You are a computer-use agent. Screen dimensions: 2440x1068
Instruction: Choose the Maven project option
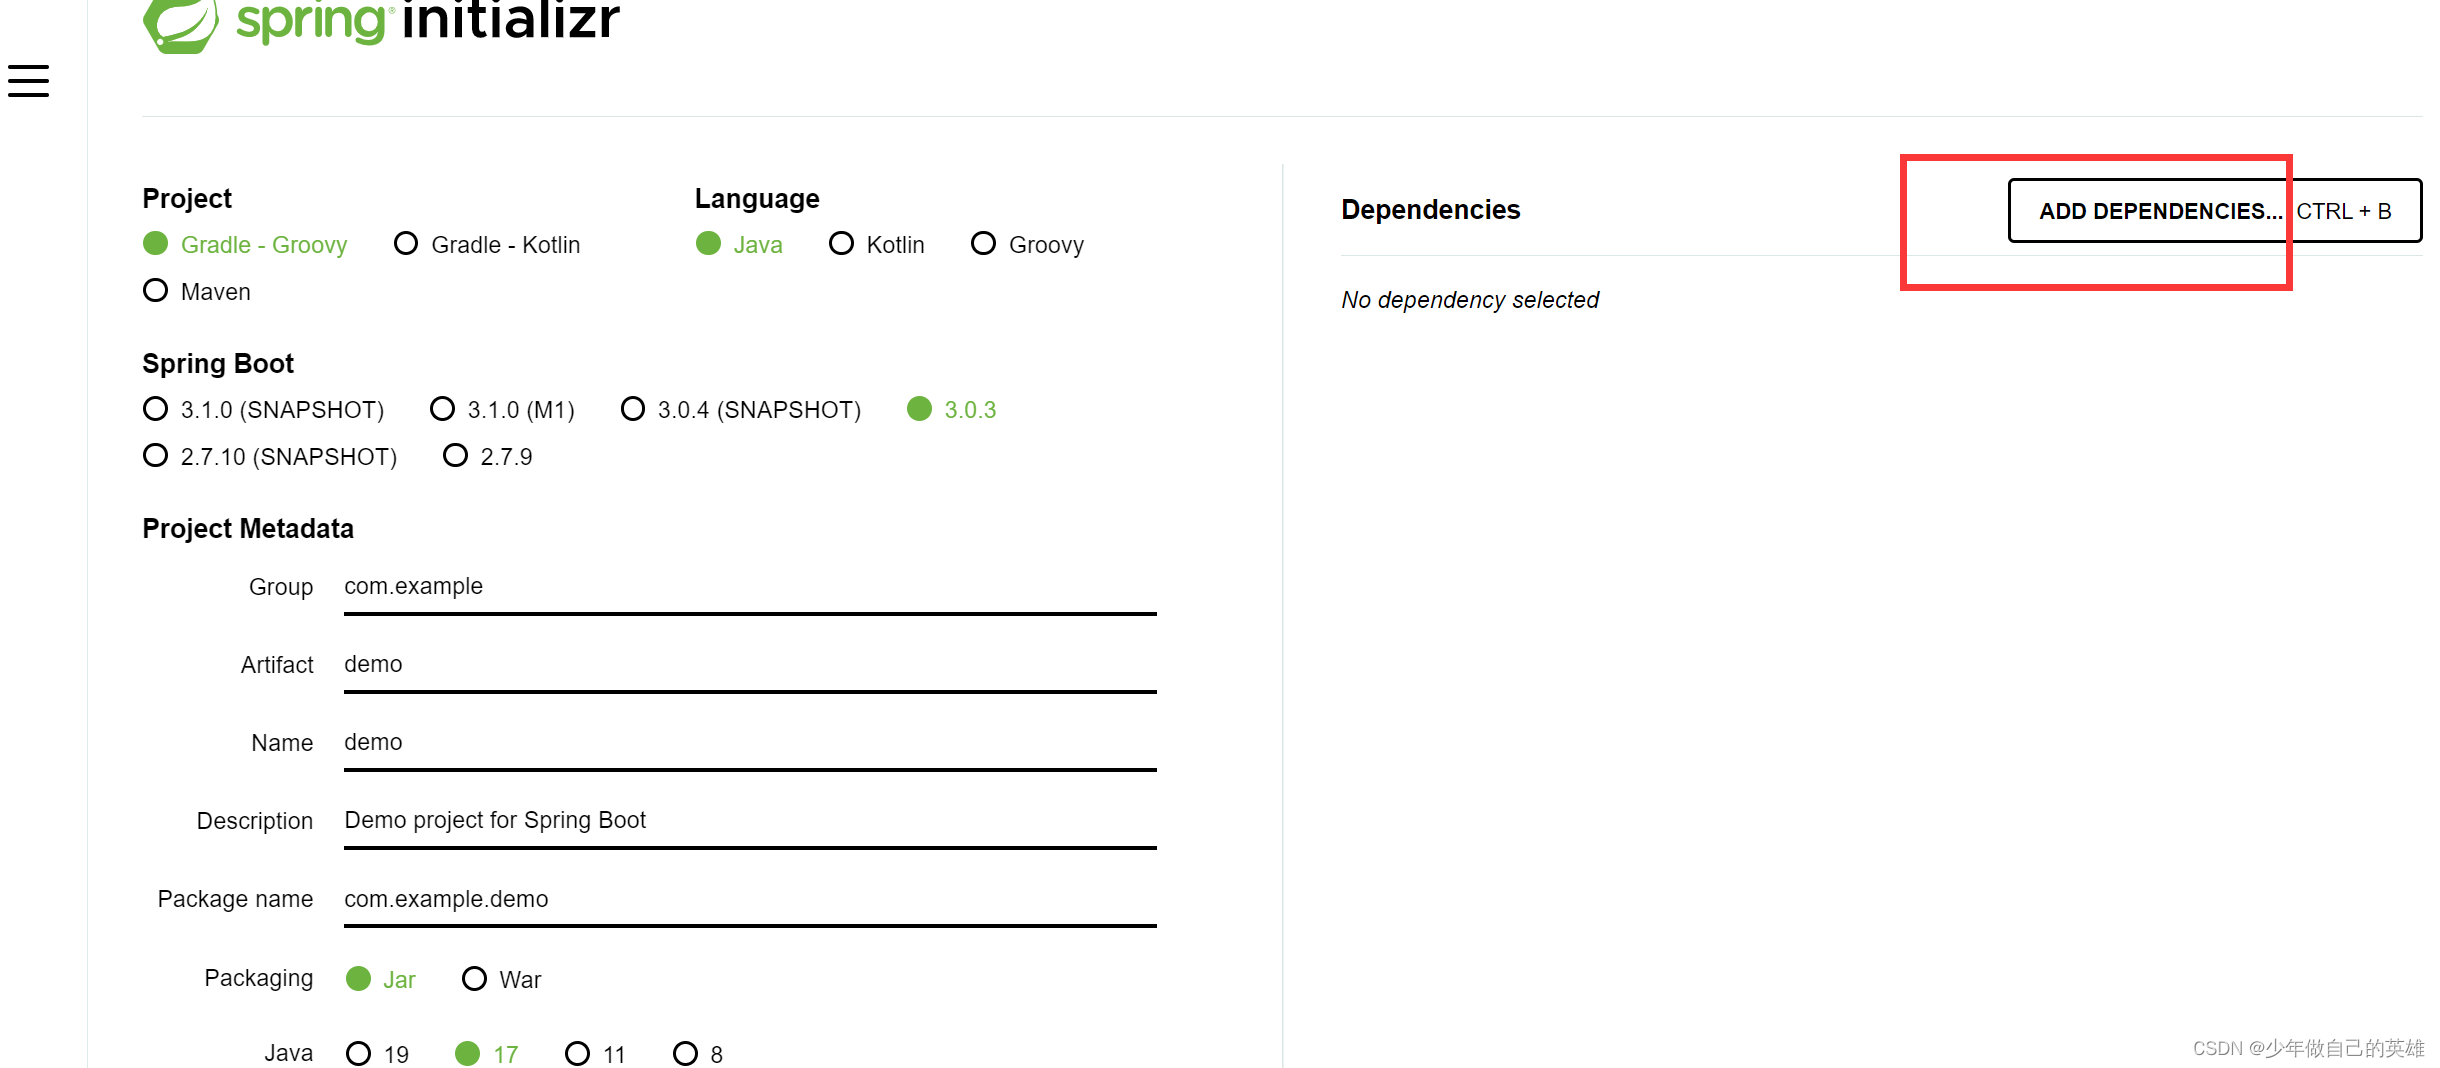pos(197,291)
